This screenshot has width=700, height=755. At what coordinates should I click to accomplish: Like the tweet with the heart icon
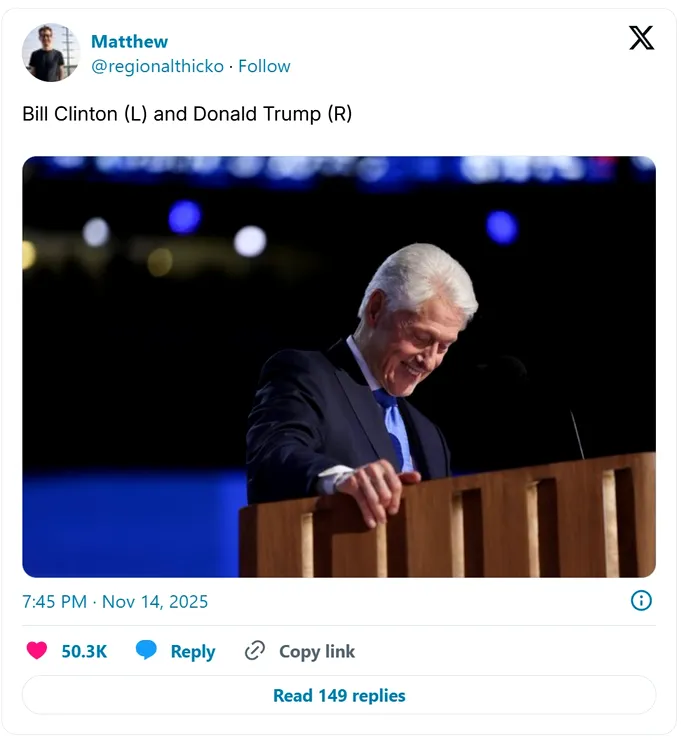coord(37,651)
